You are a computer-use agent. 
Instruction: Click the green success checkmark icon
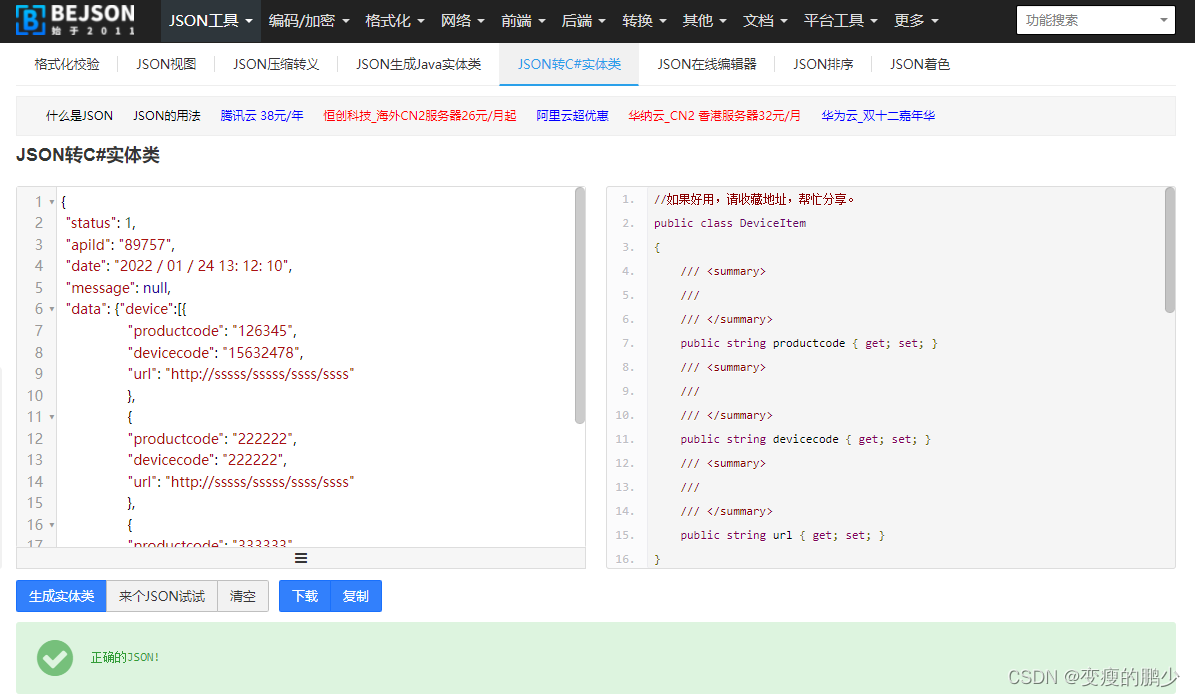point(55,657)
